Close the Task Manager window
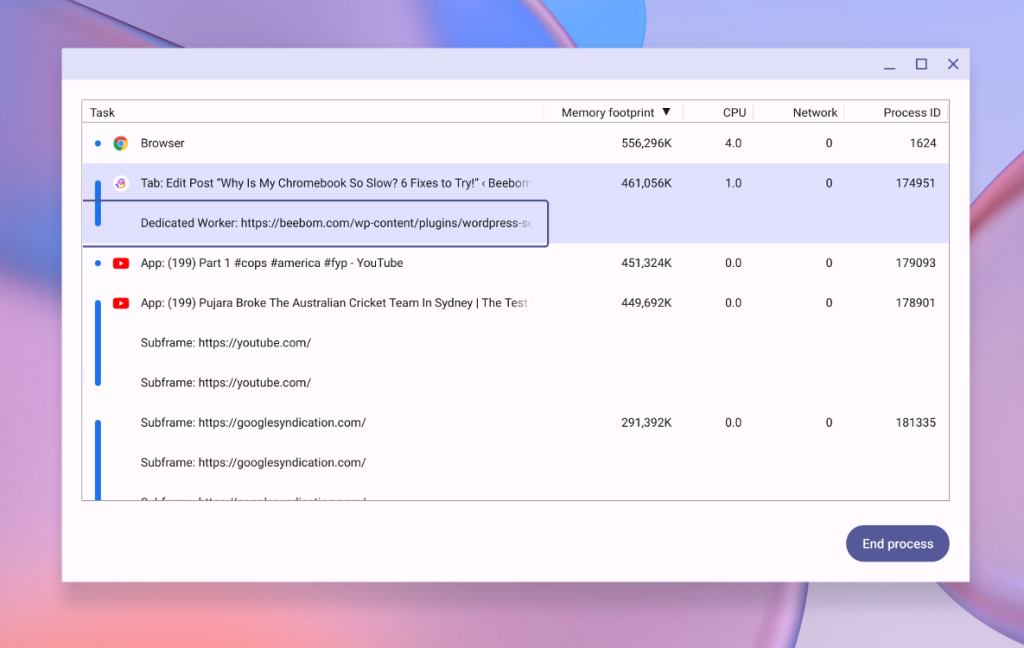Image resolution: width=1024 pixels, height=648 pixels. [x=953, y=64]
